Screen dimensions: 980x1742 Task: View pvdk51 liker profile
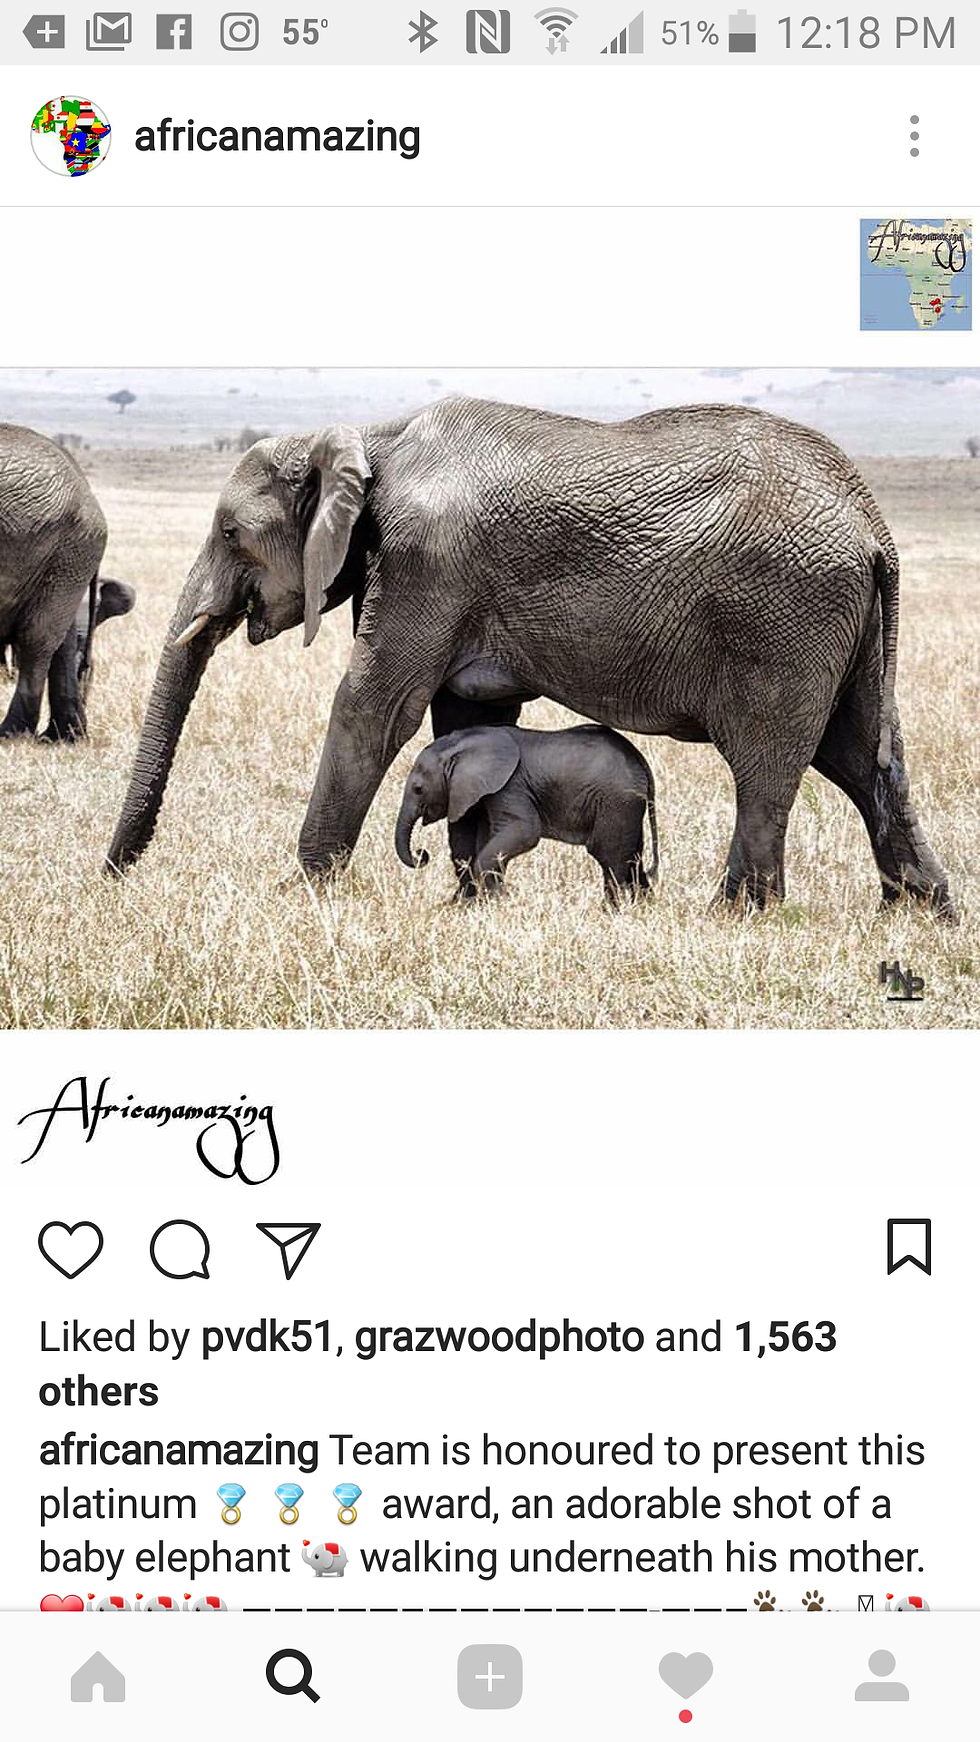coord(267,1337)
